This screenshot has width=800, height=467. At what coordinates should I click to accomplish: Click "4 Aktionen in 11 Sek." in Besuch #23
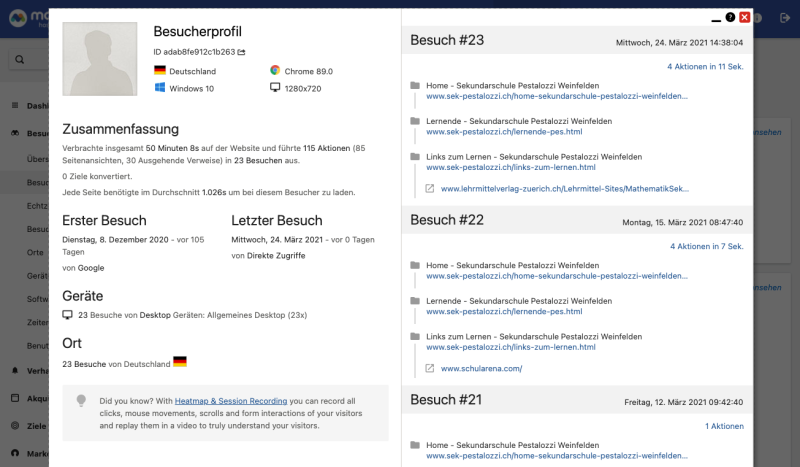705,67
